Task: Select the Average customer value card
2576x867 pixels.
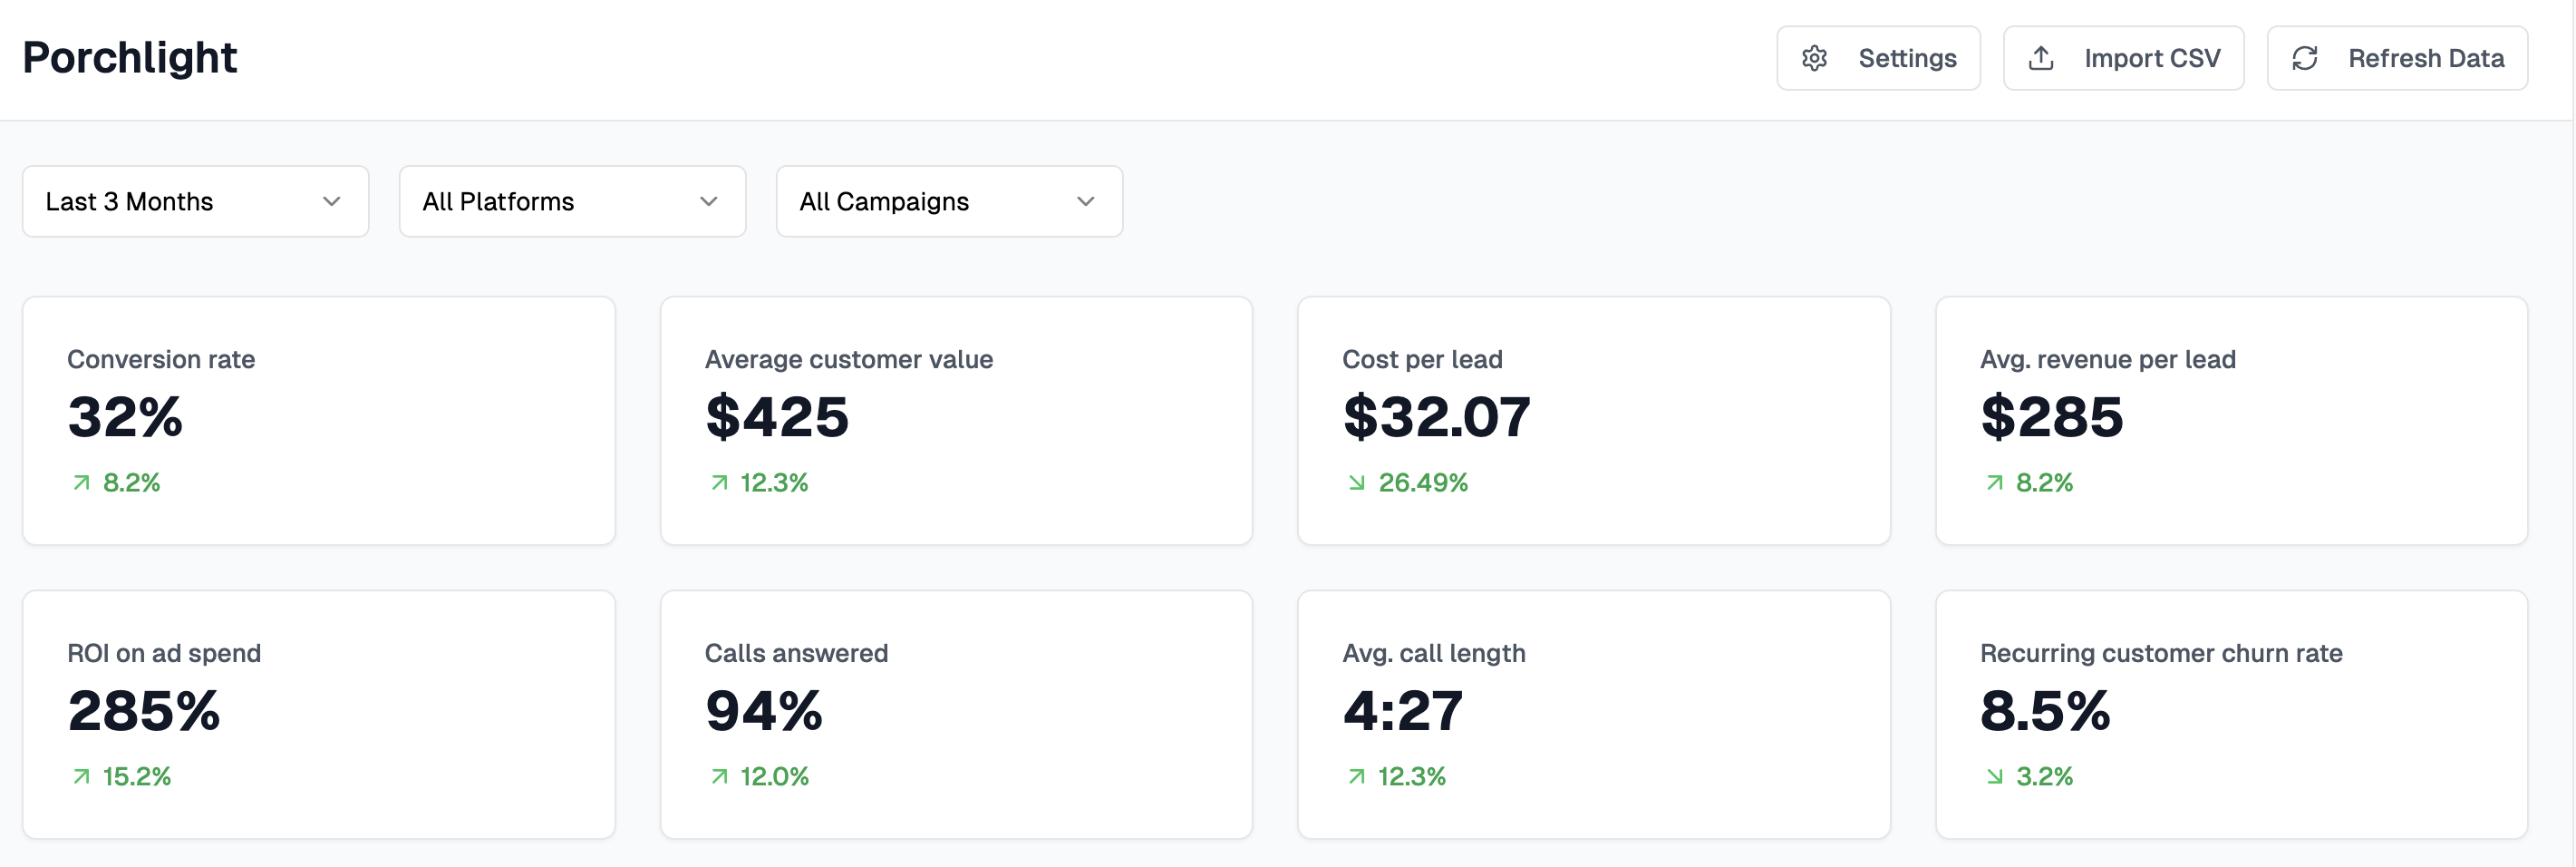Action: 956,420
